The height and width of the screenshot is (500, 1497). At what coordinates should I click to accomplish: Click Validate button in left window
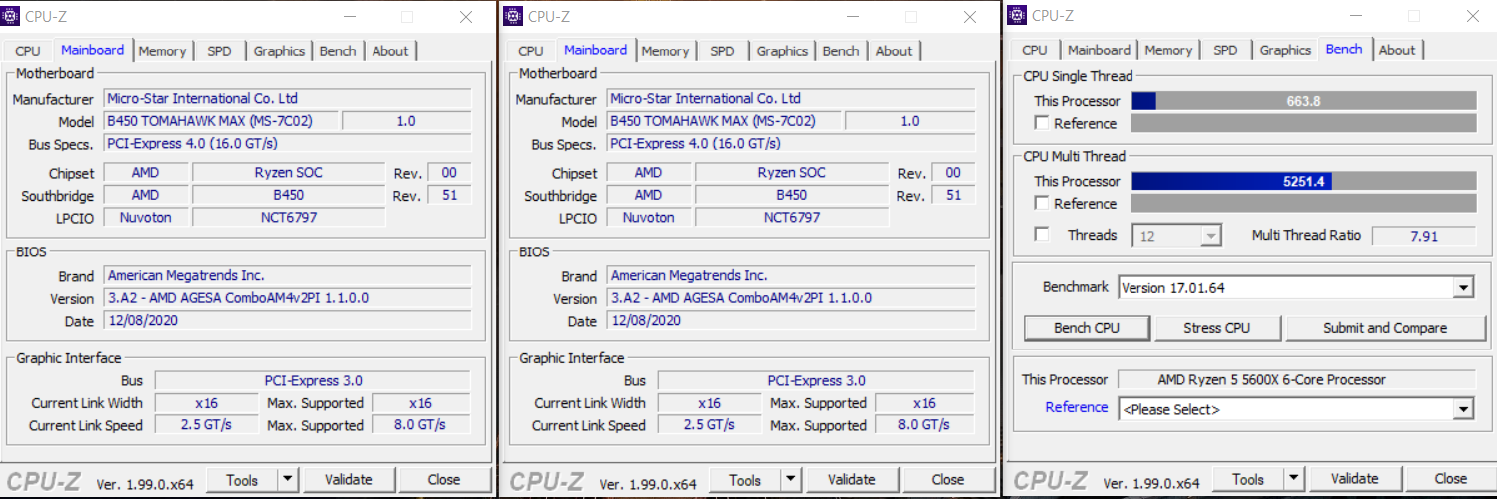click(x=348, y=480)
